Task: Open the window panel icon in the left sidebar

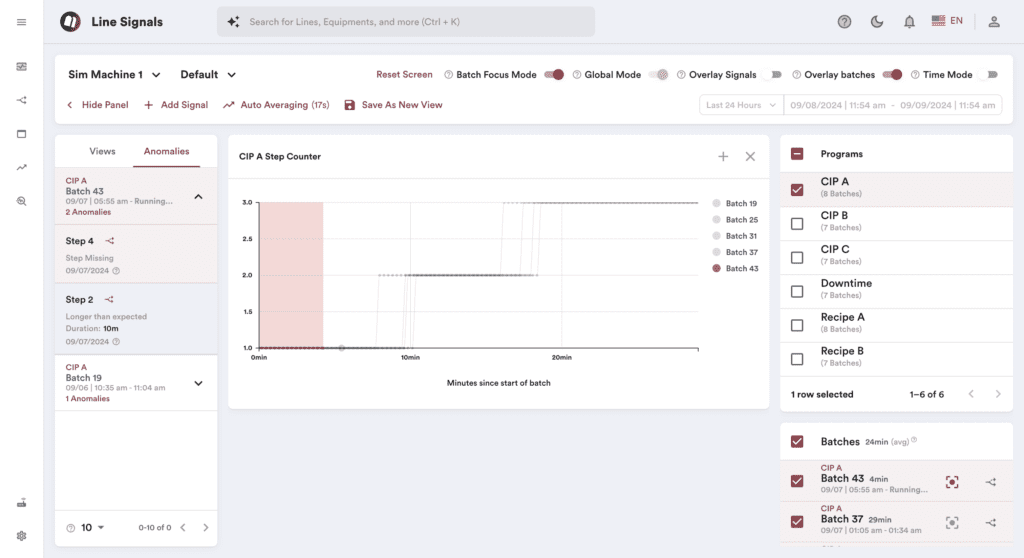Action: click(22, 134)
